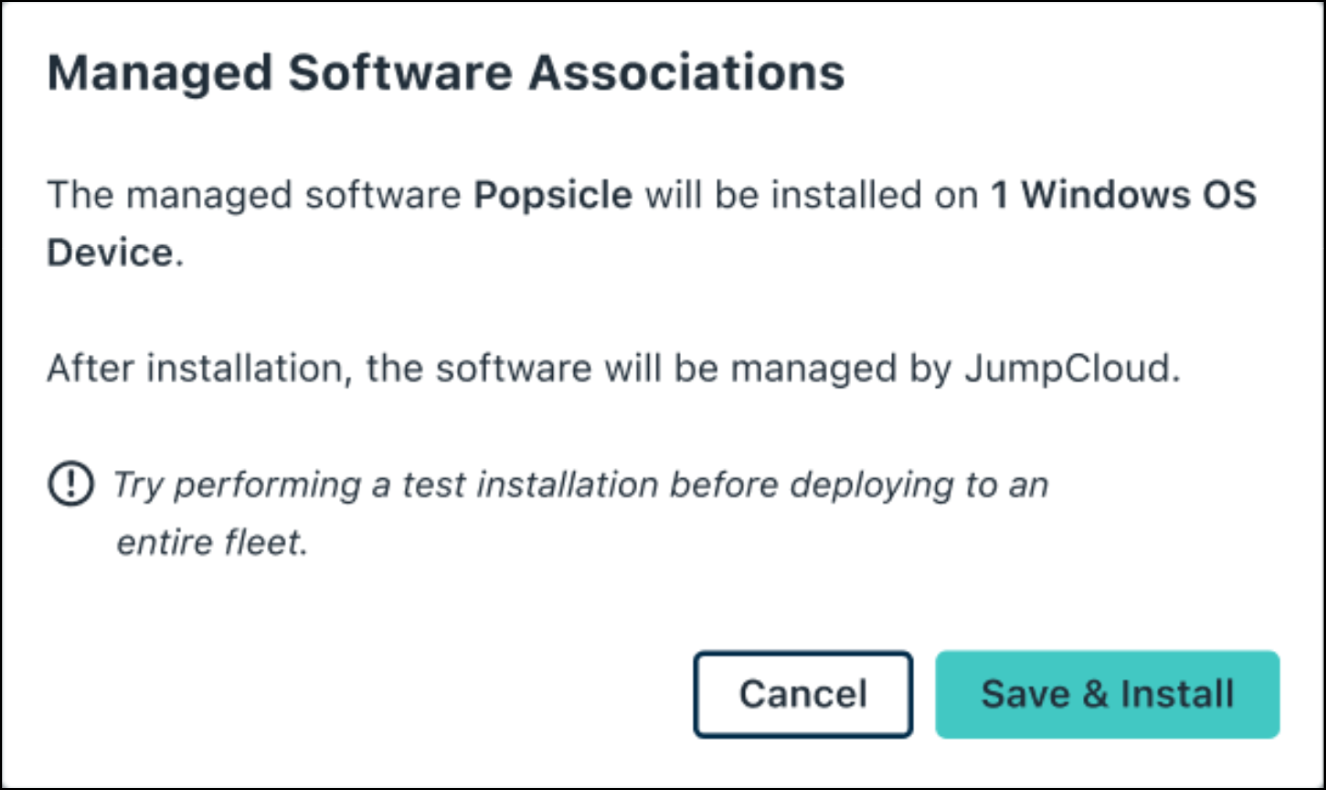Click the Save & Install button
The width and height of the screenshot is (1326, 790).
pos(1107,694)
